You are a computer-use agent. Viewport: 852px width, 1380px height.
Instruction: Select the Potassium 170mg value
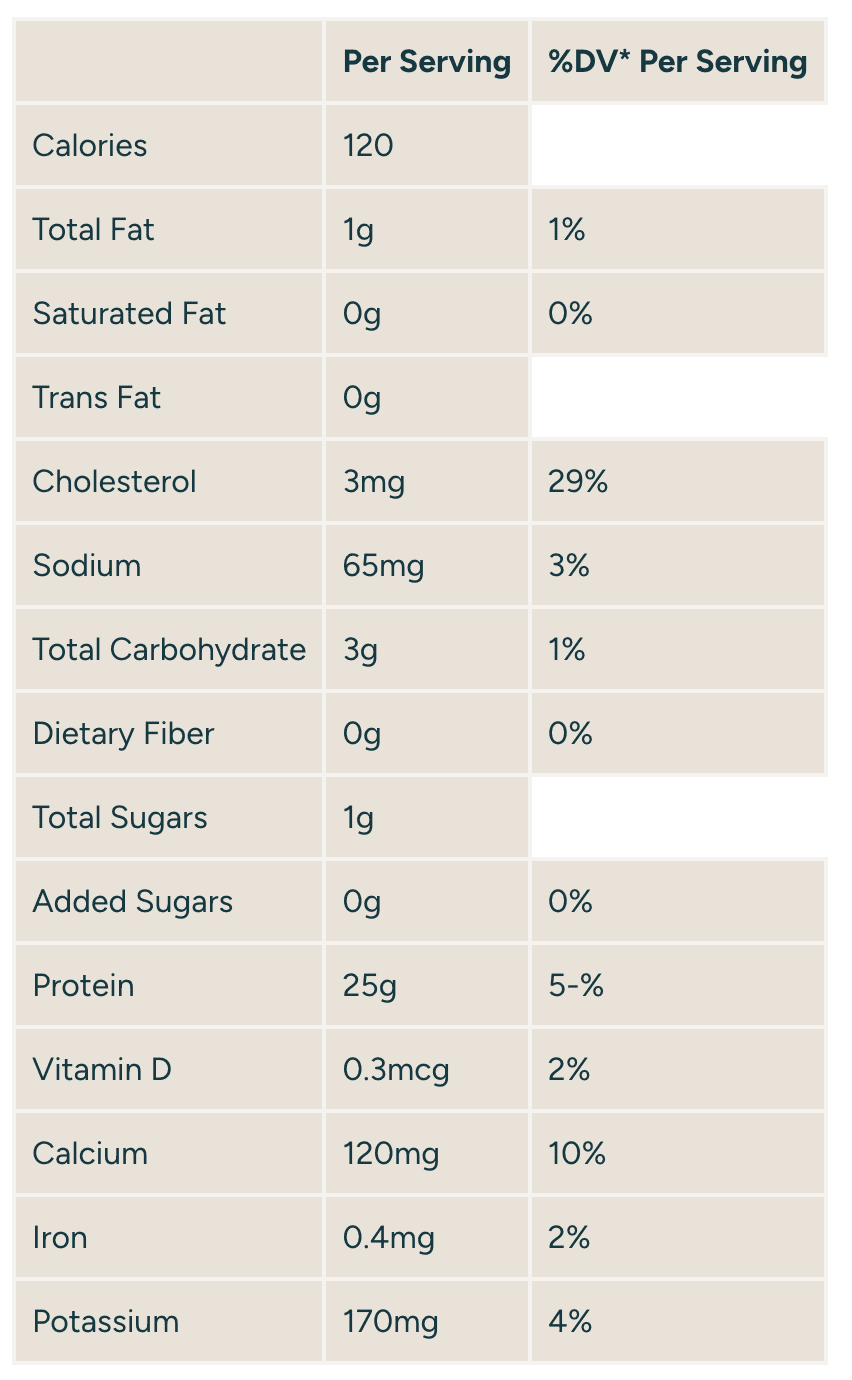pos(391,1322)
